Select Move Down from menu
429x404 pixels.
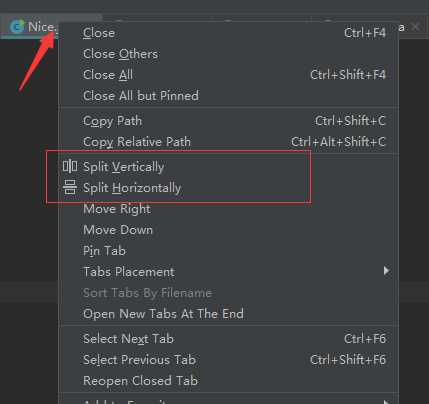click(229, 230)
